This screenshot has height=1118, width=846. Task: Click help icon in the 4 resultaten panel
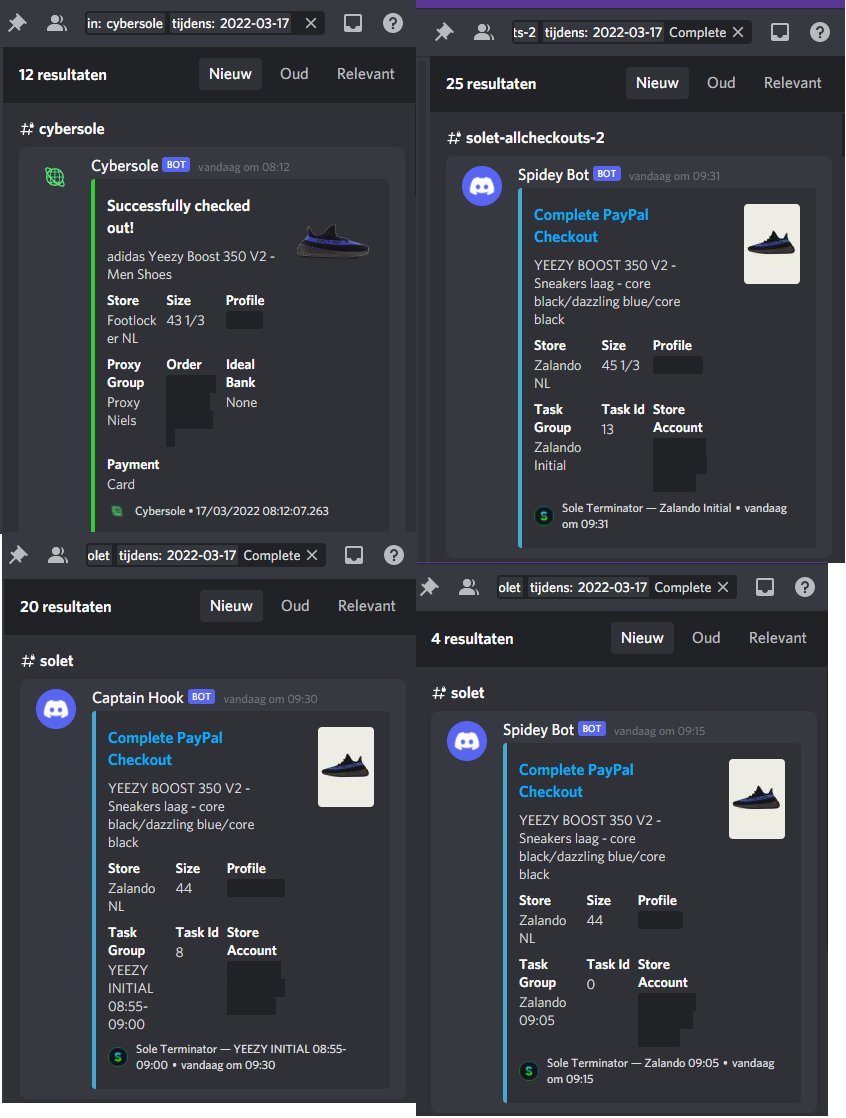click(805, 588)
